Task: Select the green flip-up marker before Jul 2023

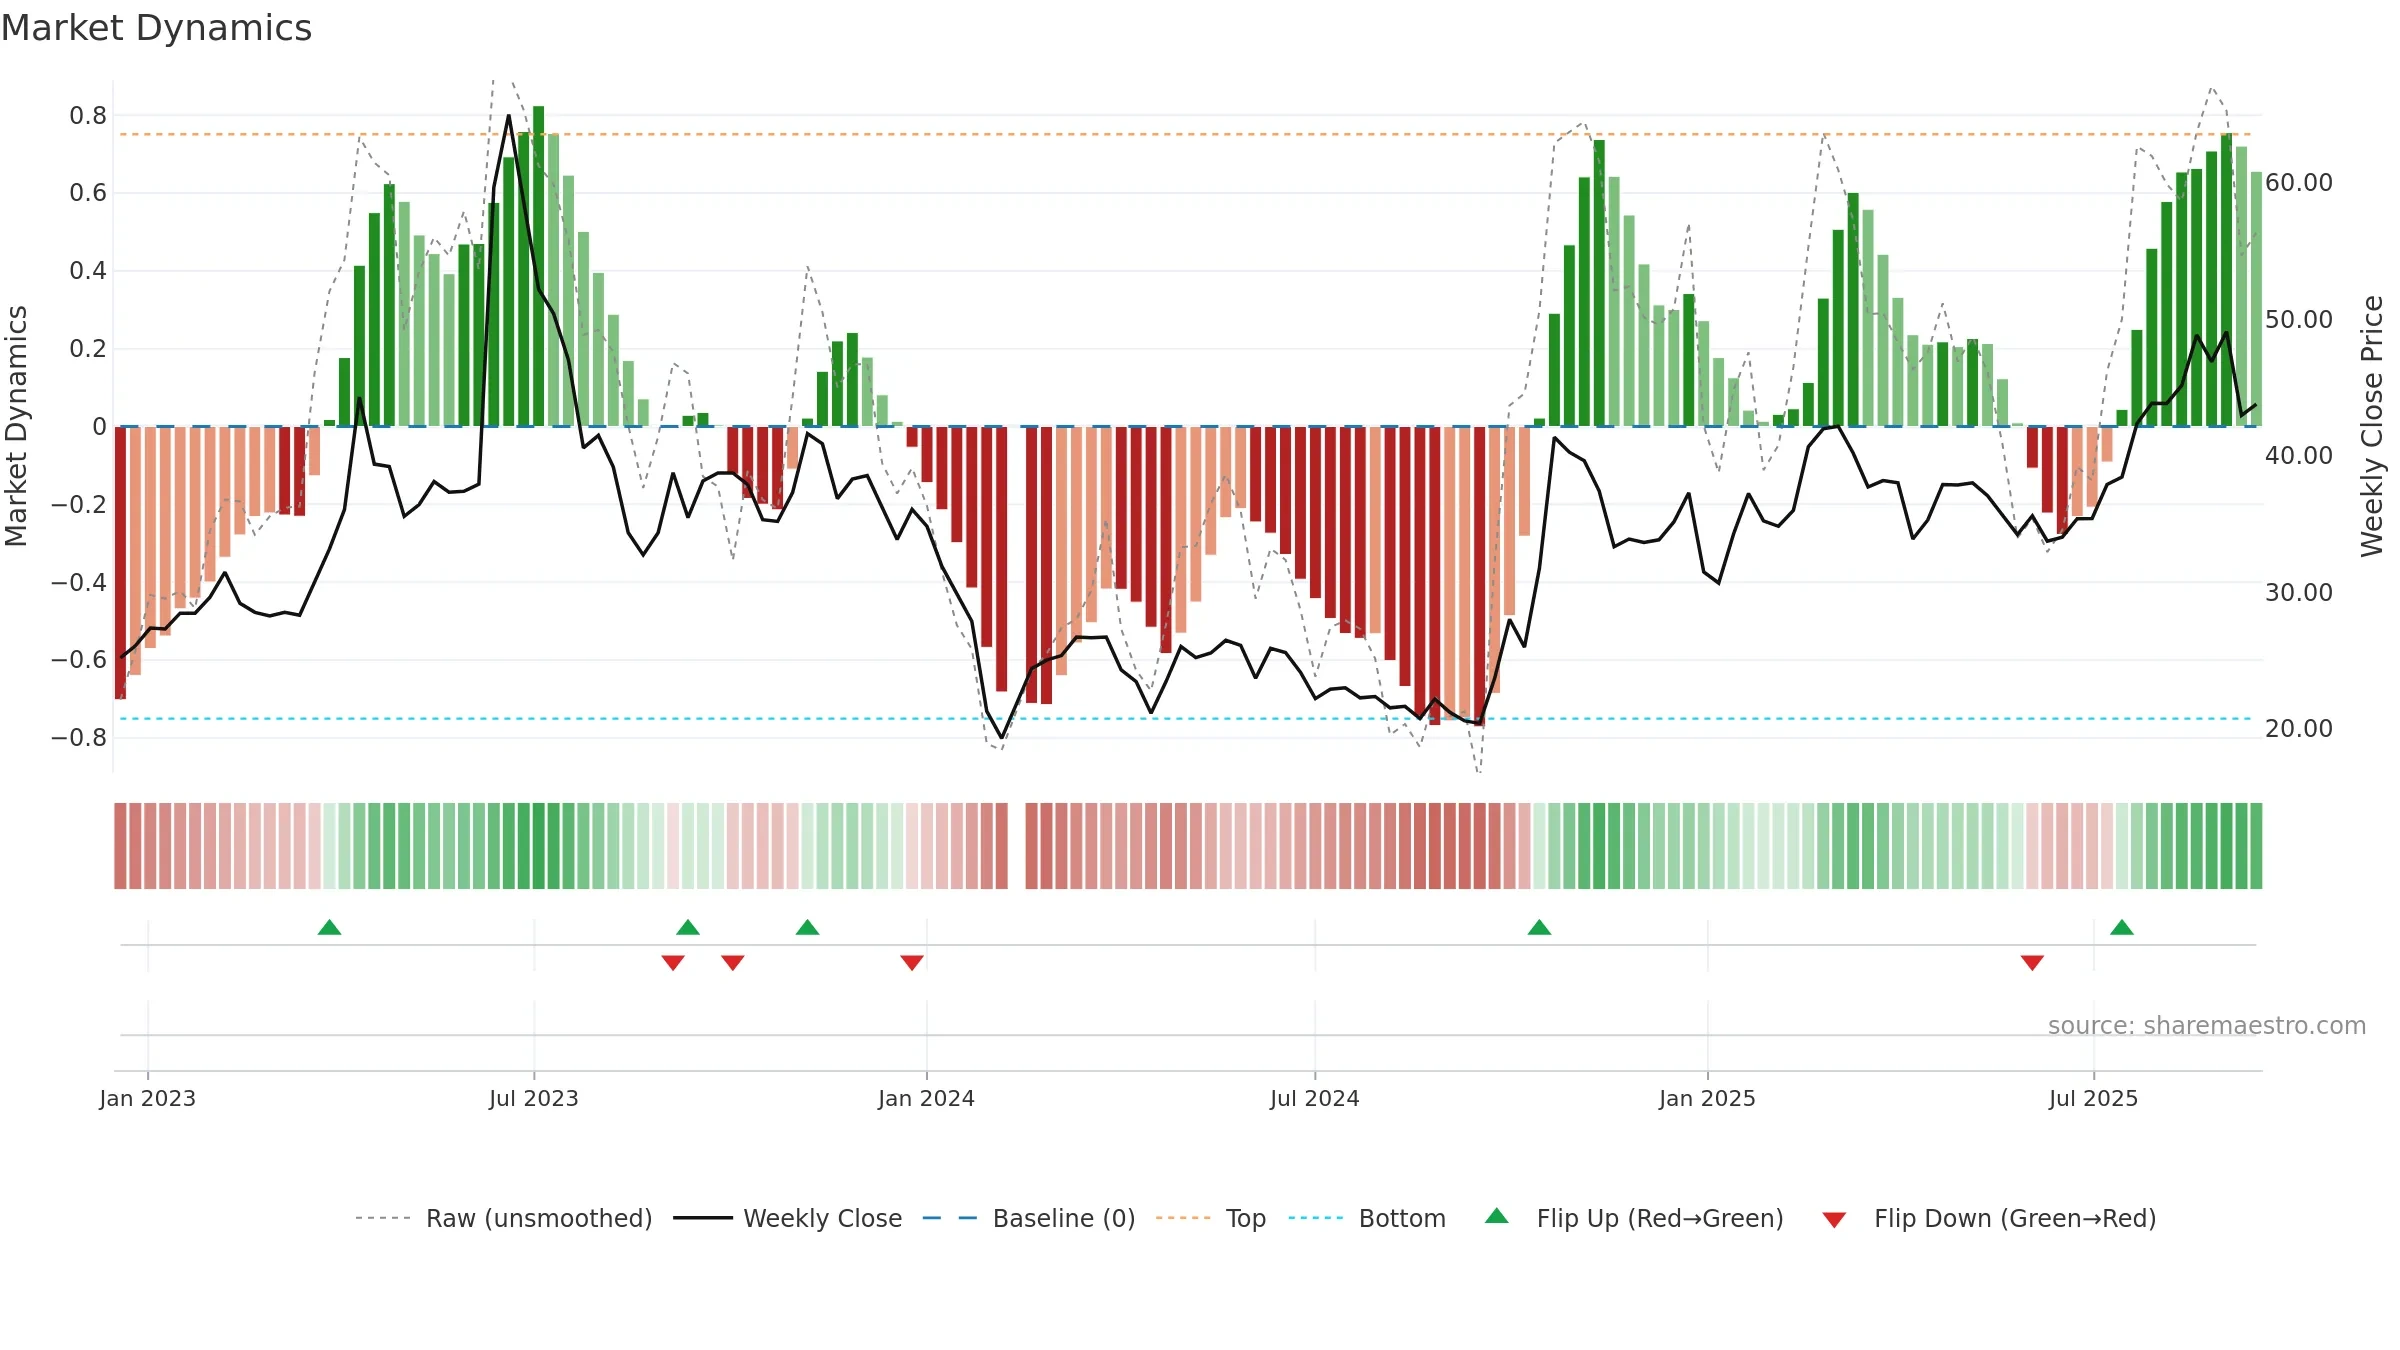Action: (x=329, y=927)
